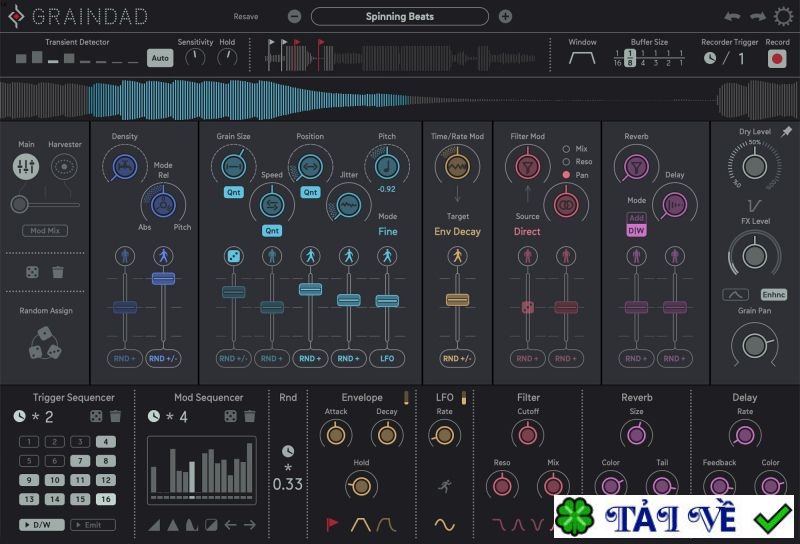Open the settings gear icon

(783, 16)
